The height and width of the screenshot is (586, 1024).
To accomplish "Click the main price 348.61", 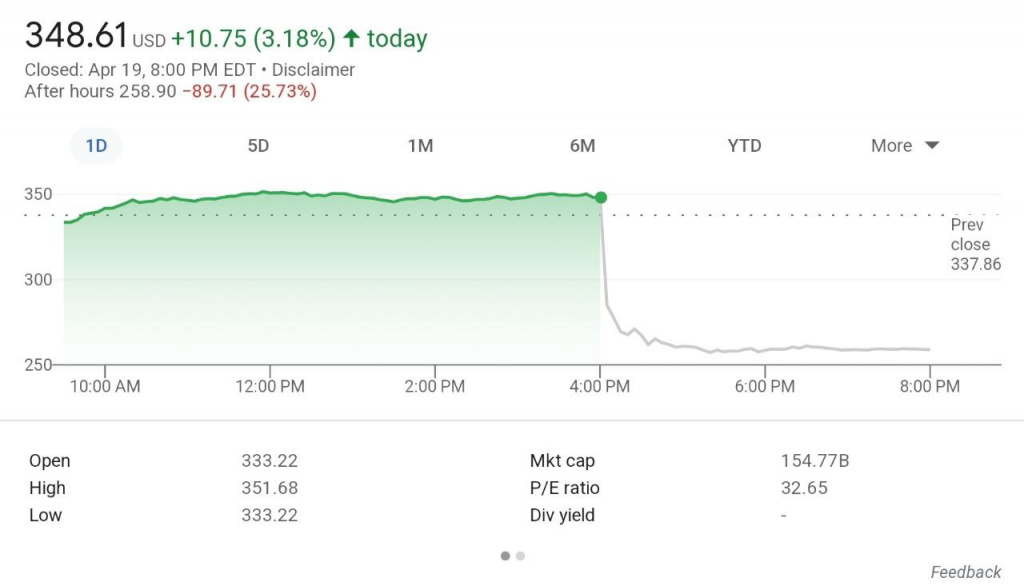I will click(76, 36).
